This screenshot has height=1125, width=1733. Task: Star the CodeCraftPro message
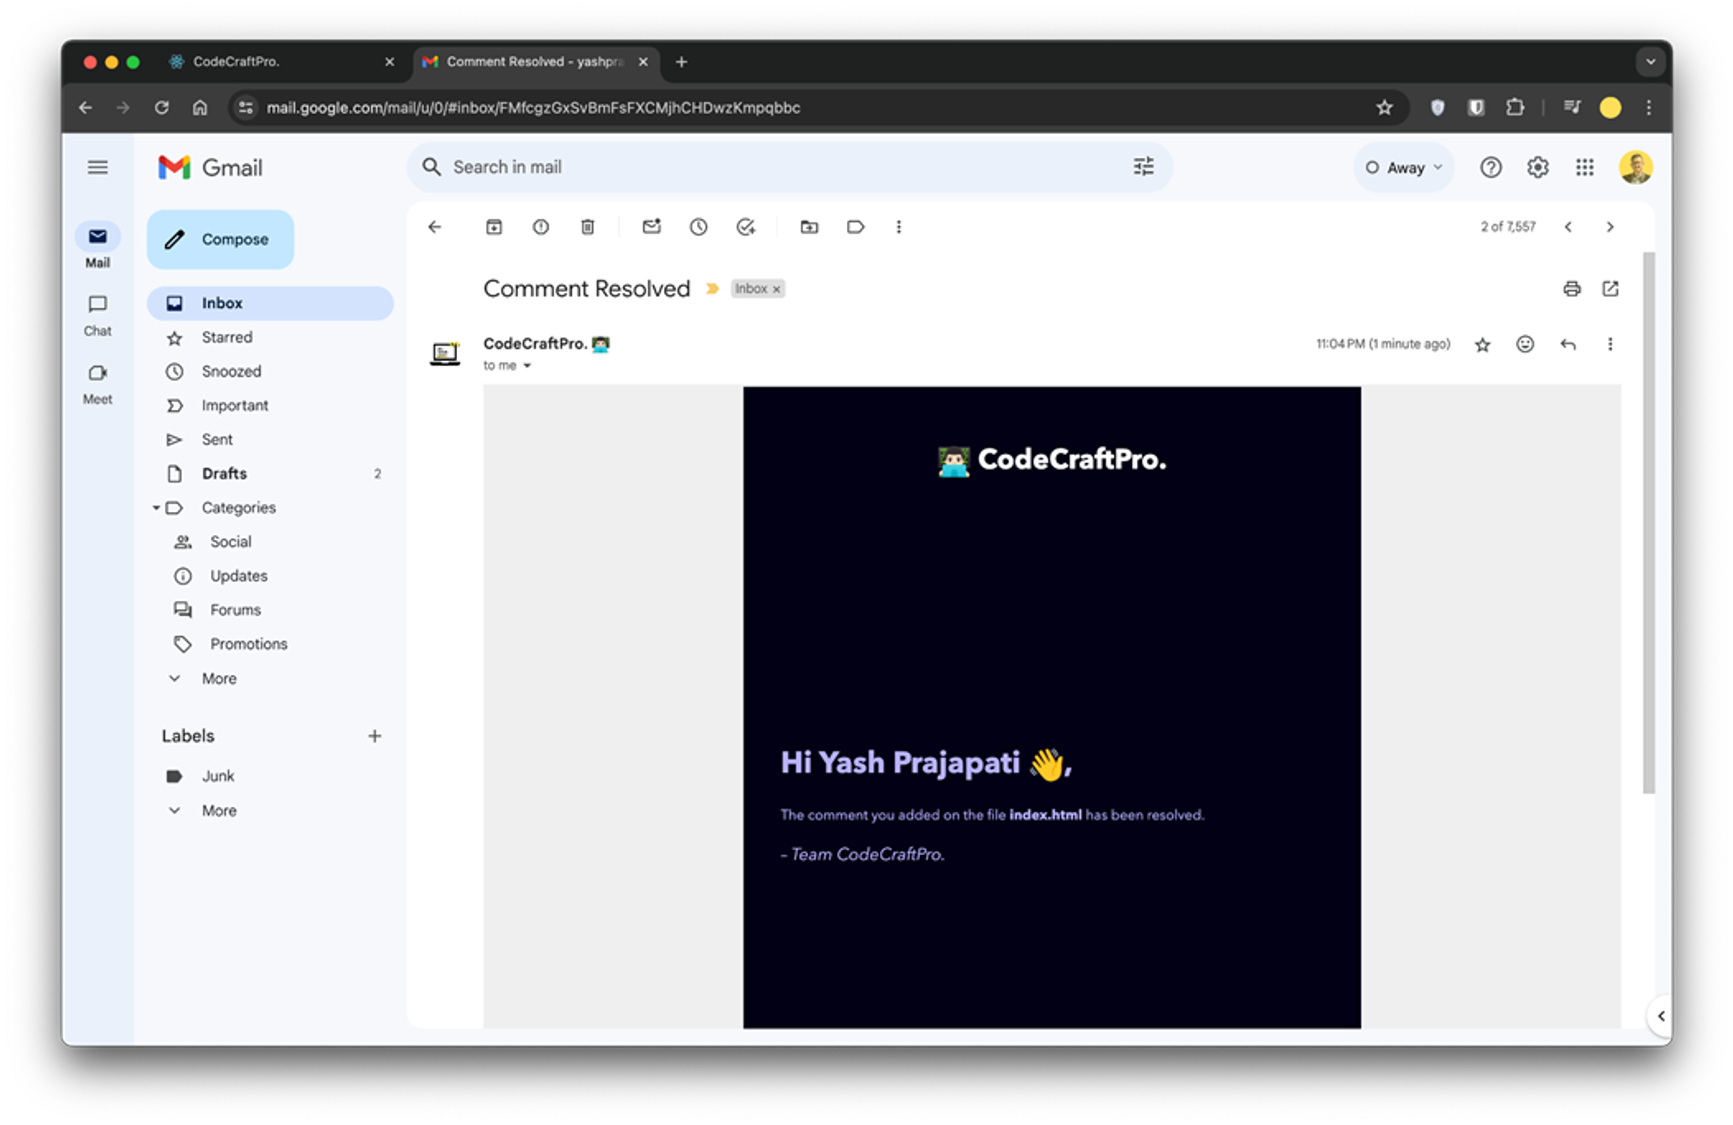pos(1483,345)
